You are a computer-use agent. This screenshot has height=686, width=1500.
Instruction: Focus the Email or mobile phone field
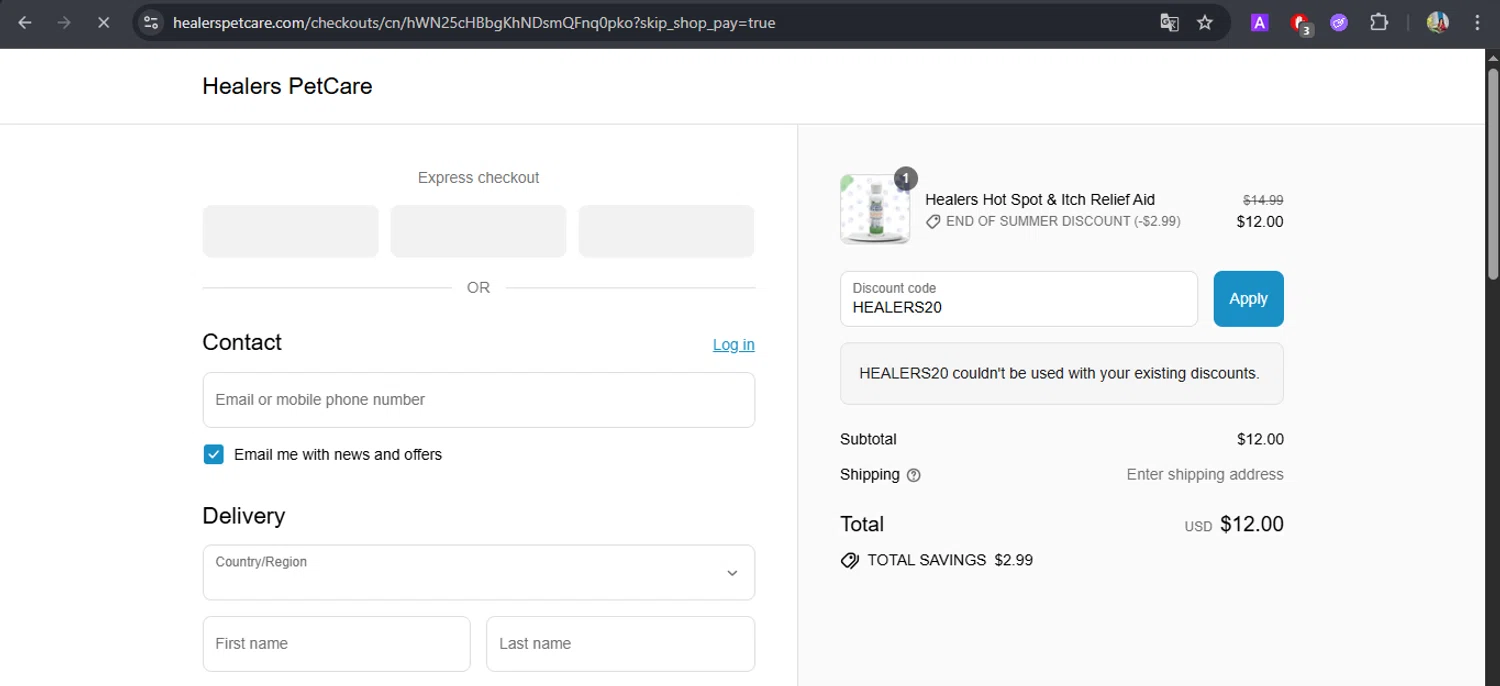point(479,400)
